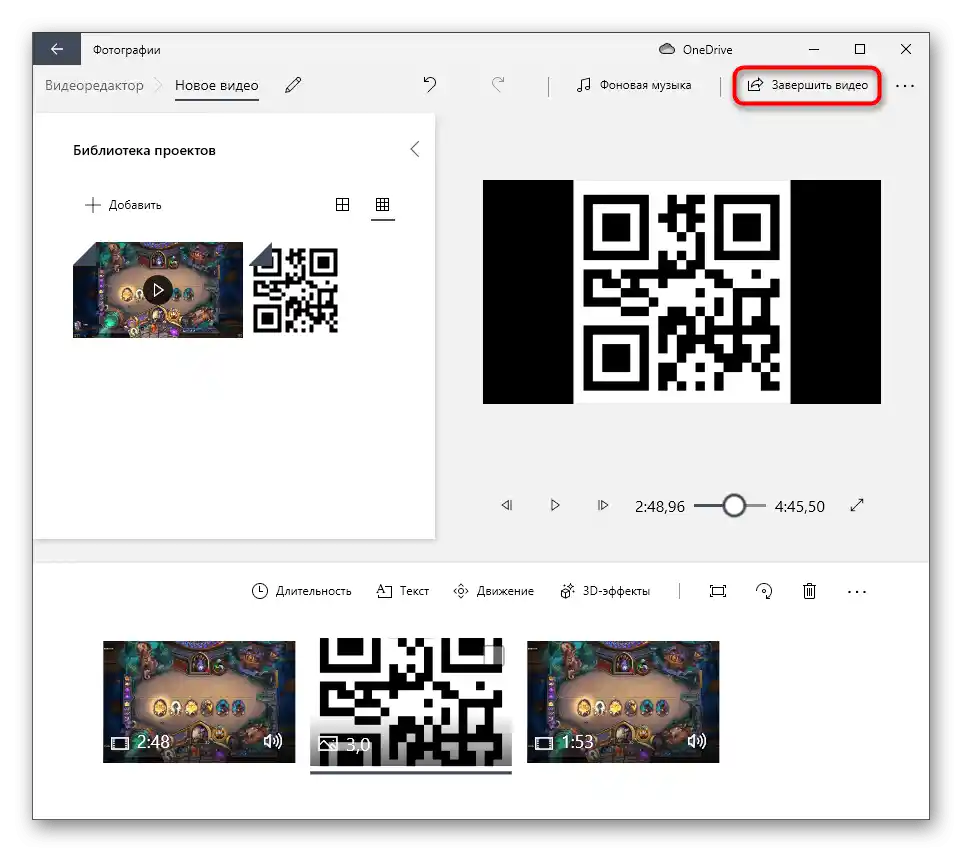
Task: Click the current time 2:48,96 text
Action: 660,507
